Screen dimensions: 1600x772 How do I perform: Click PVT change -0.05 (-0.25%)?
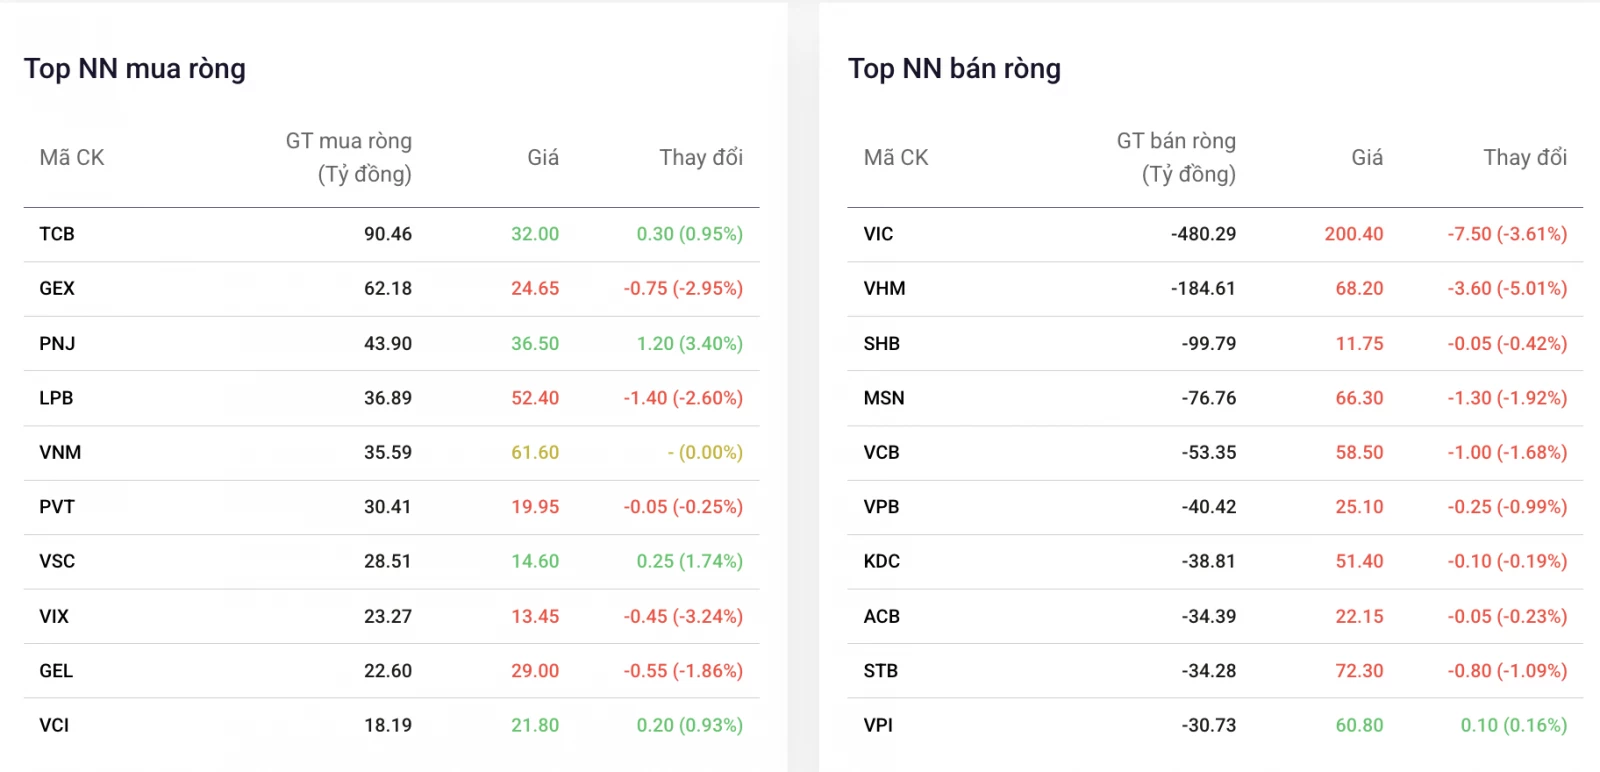pos(683,507)
